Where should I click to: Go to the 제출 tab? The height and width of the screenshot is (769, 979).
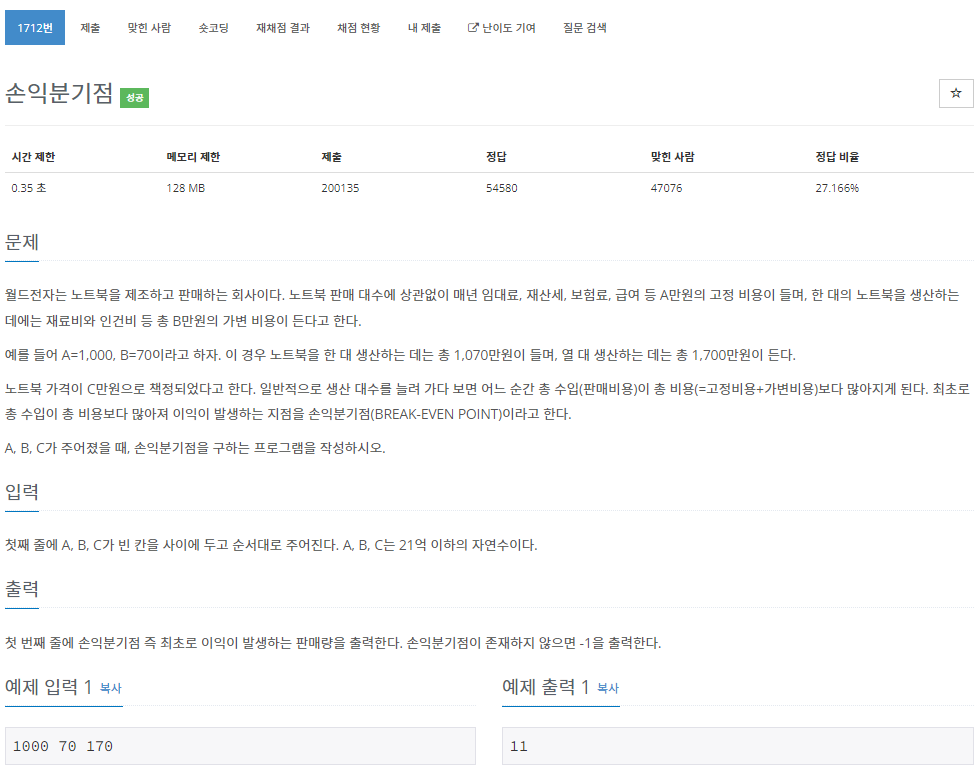click(91, 27)
